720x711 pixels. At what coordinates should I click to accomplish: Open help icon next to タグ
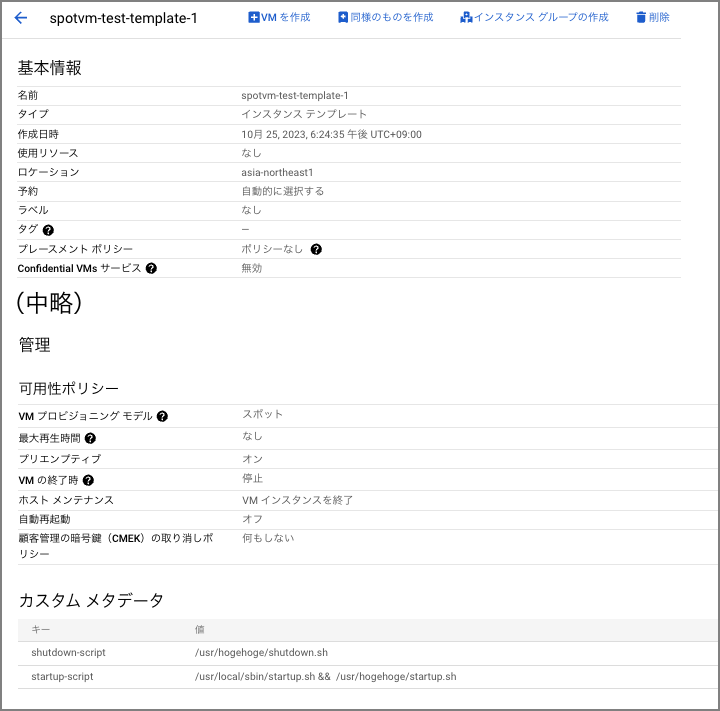(x=48, y=230)
